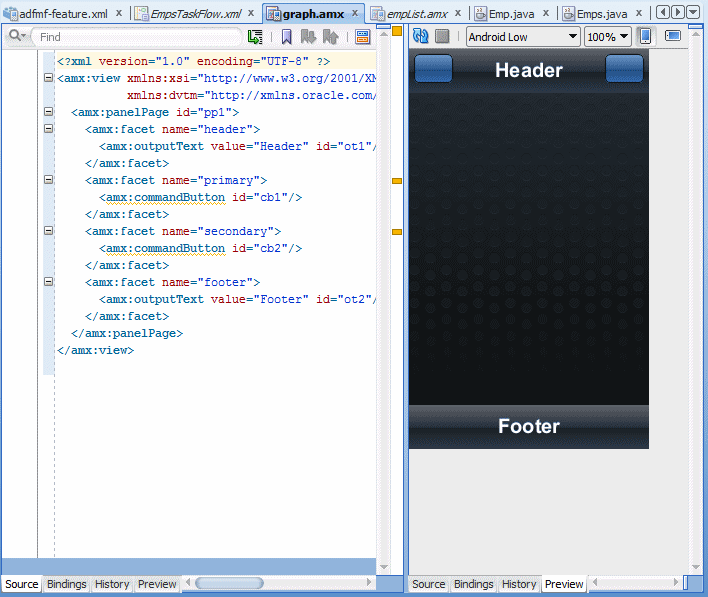Select right pane Preview tab
The width and height of the screenshot is (708, 597).
point(564,584)
